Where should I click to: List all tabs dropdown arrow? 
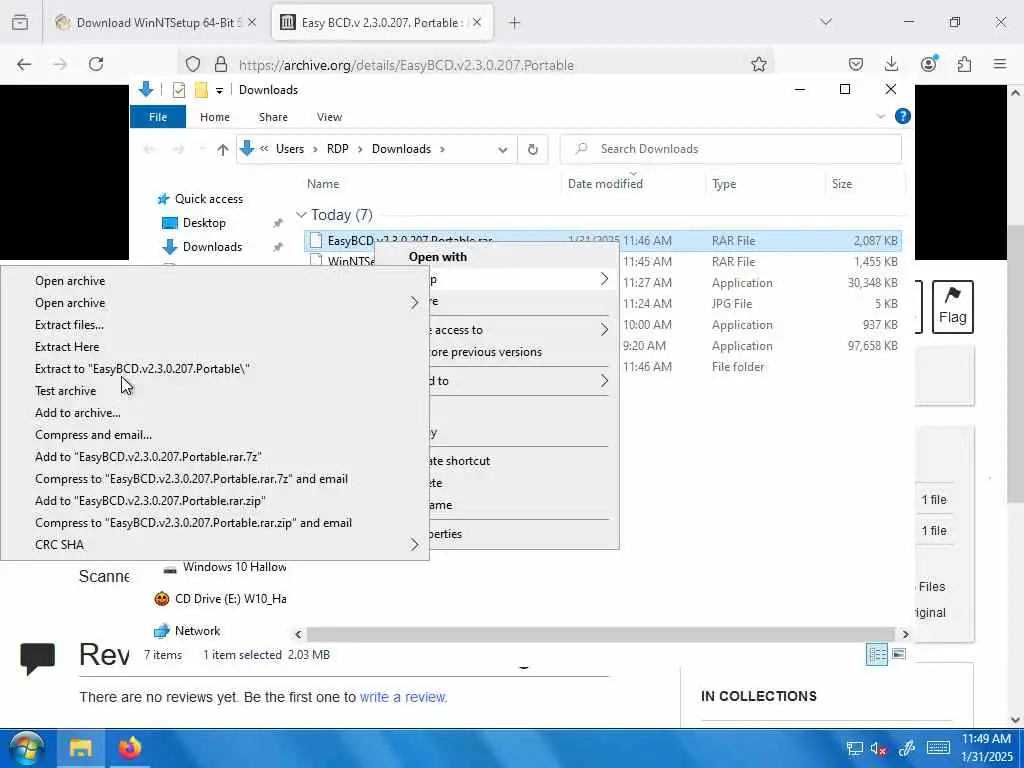826,22
